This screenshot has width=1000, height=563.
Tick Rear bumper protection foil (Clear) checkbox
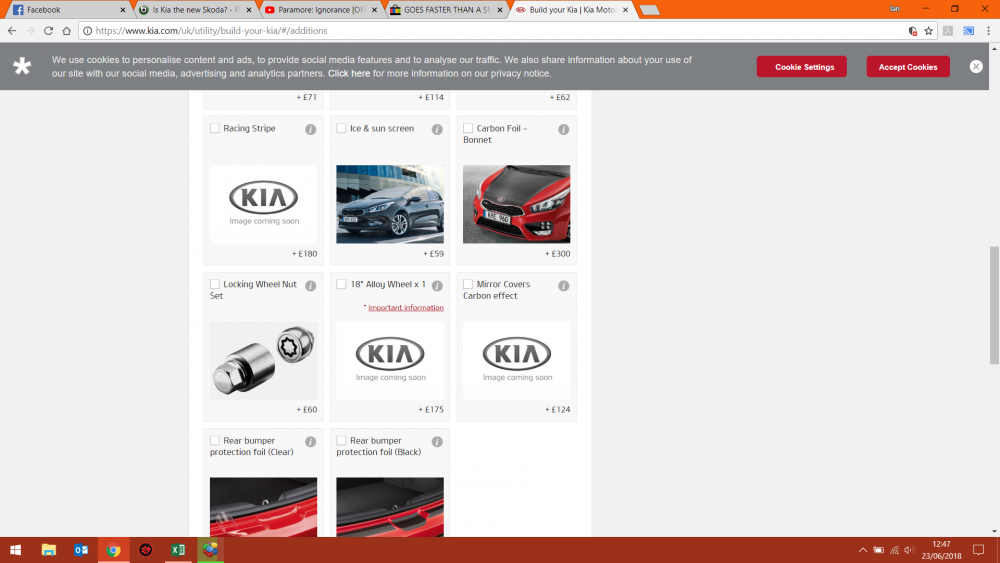click(x=215, y=441)
